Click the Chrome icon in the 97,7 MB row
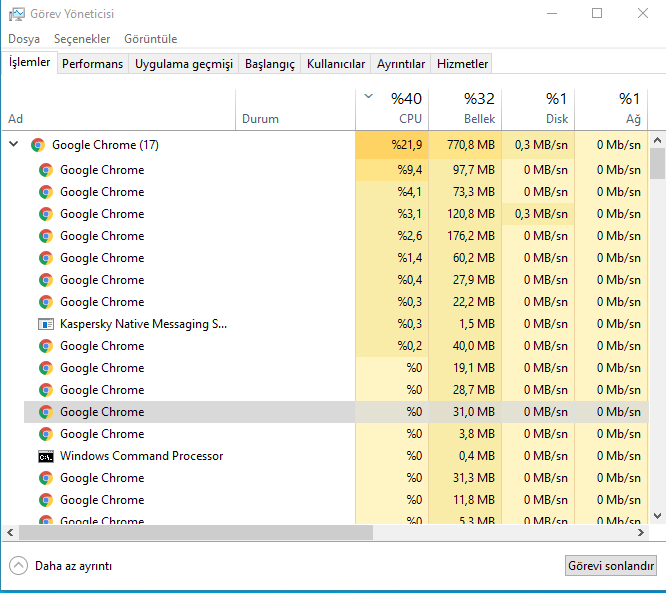 46,170
